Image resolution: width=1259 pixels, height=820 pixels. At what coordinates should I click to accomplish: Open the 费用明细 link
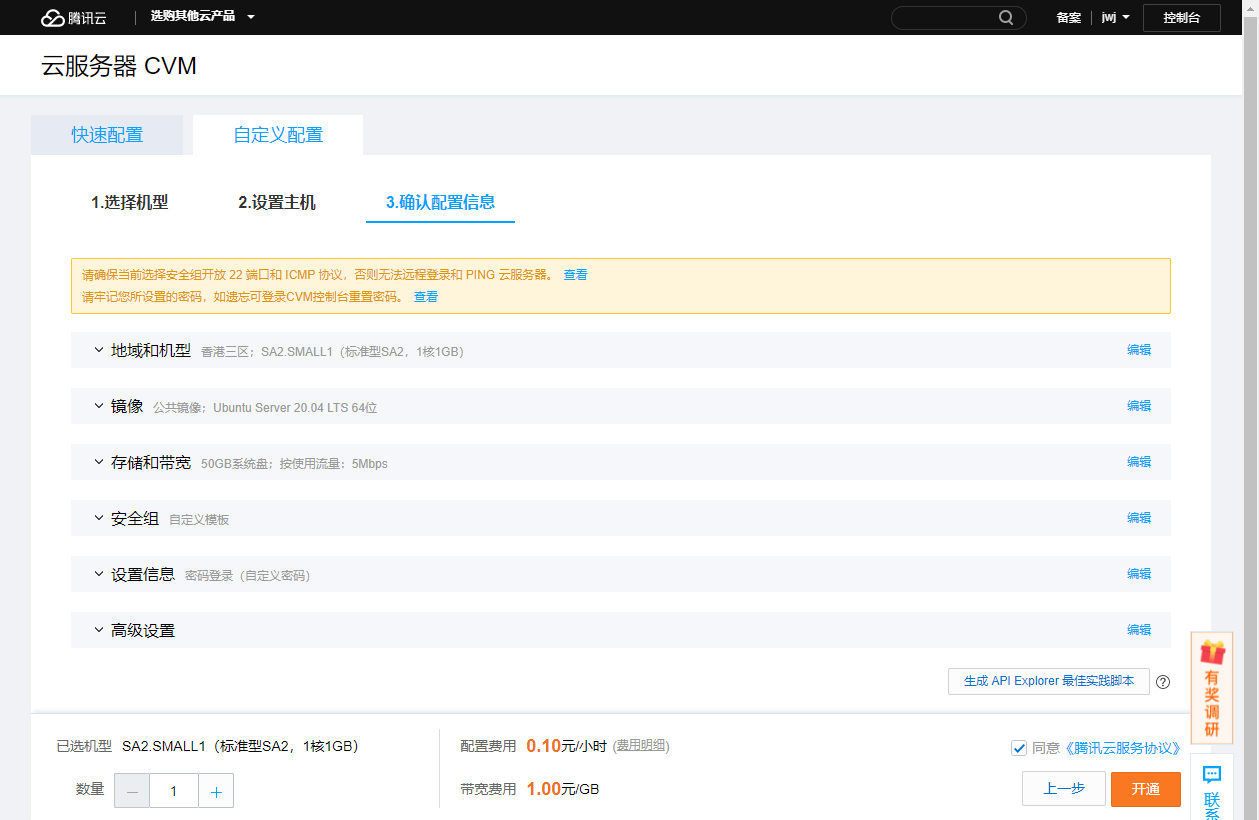pyautogui.click(x=641, y=746)
